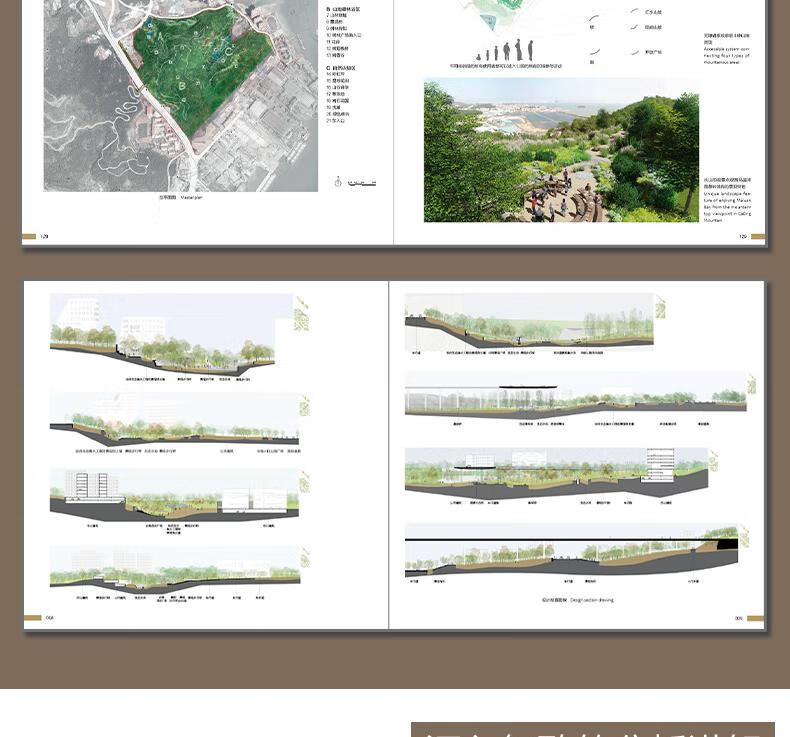Click the gold page marker on lower right page
Viewport: 790px width, 737px height.
point(755,618)
